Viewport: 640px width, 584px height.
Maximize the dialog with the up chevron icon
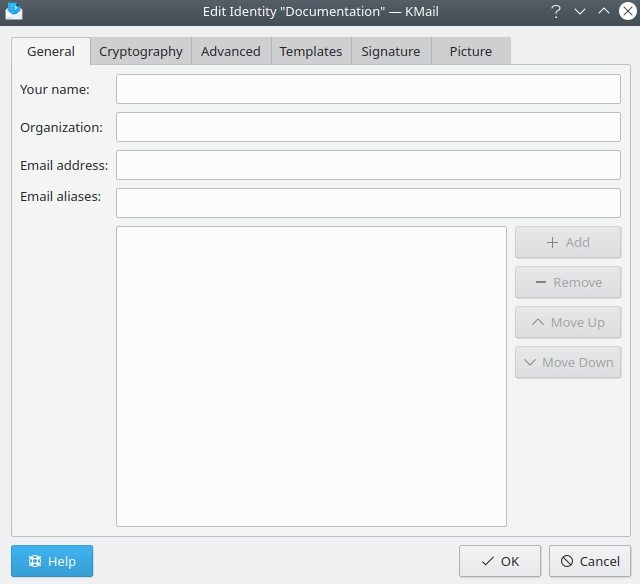pyautogui.click(x=604, y=12)
